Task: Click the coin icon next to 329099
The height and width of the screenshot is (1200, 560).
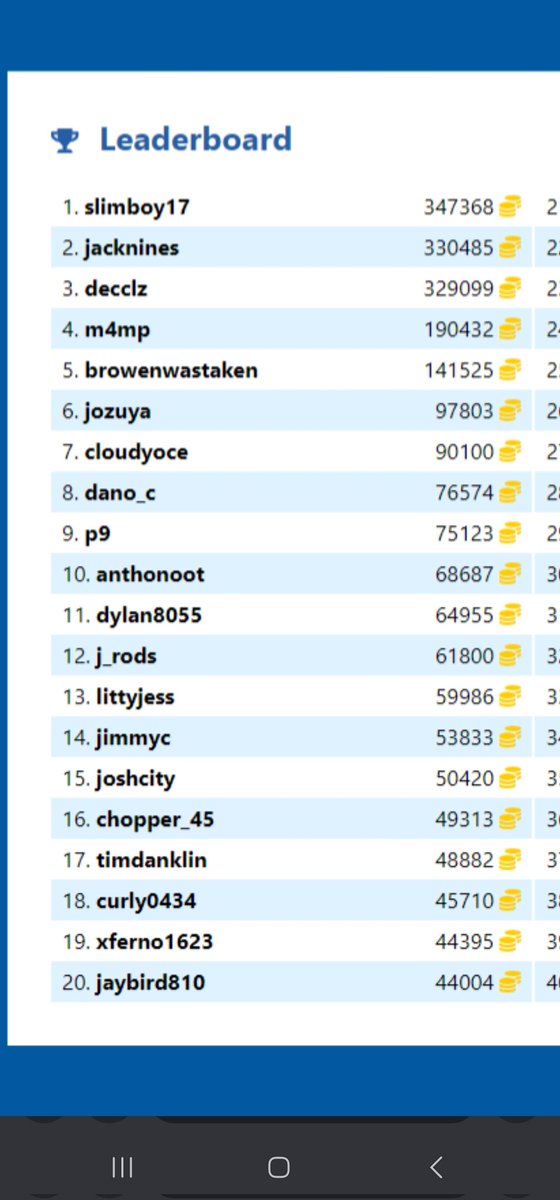Action: [510, 289]
